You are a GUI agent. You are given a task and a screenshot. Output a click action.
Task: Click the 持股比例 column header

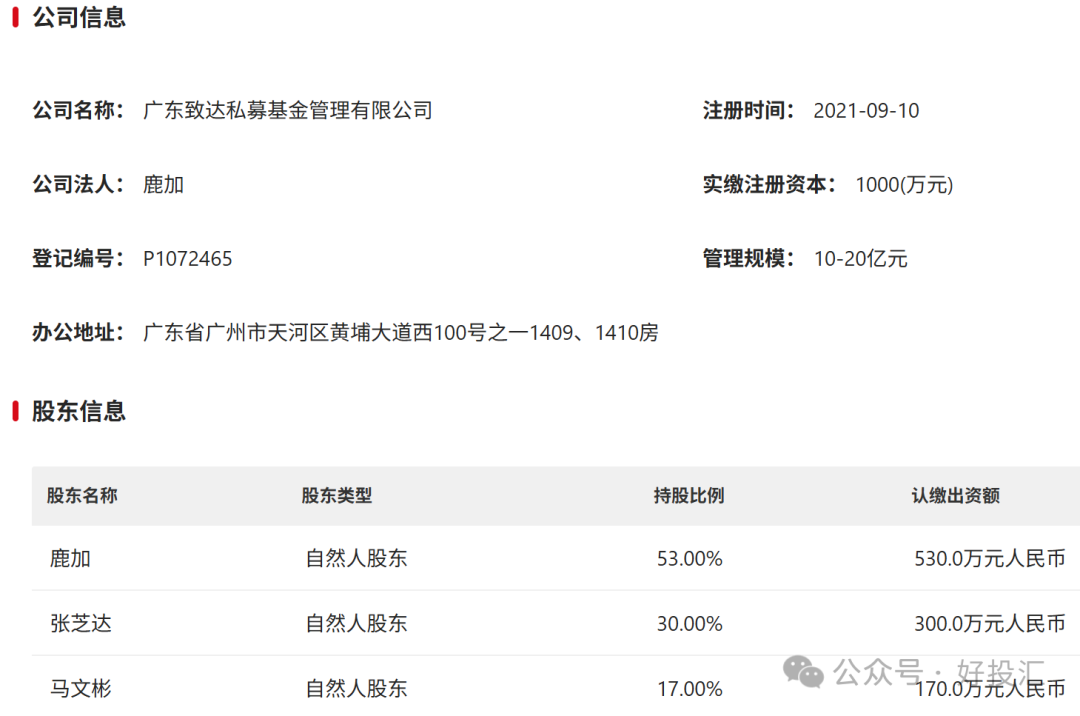(x=688, y=495)
